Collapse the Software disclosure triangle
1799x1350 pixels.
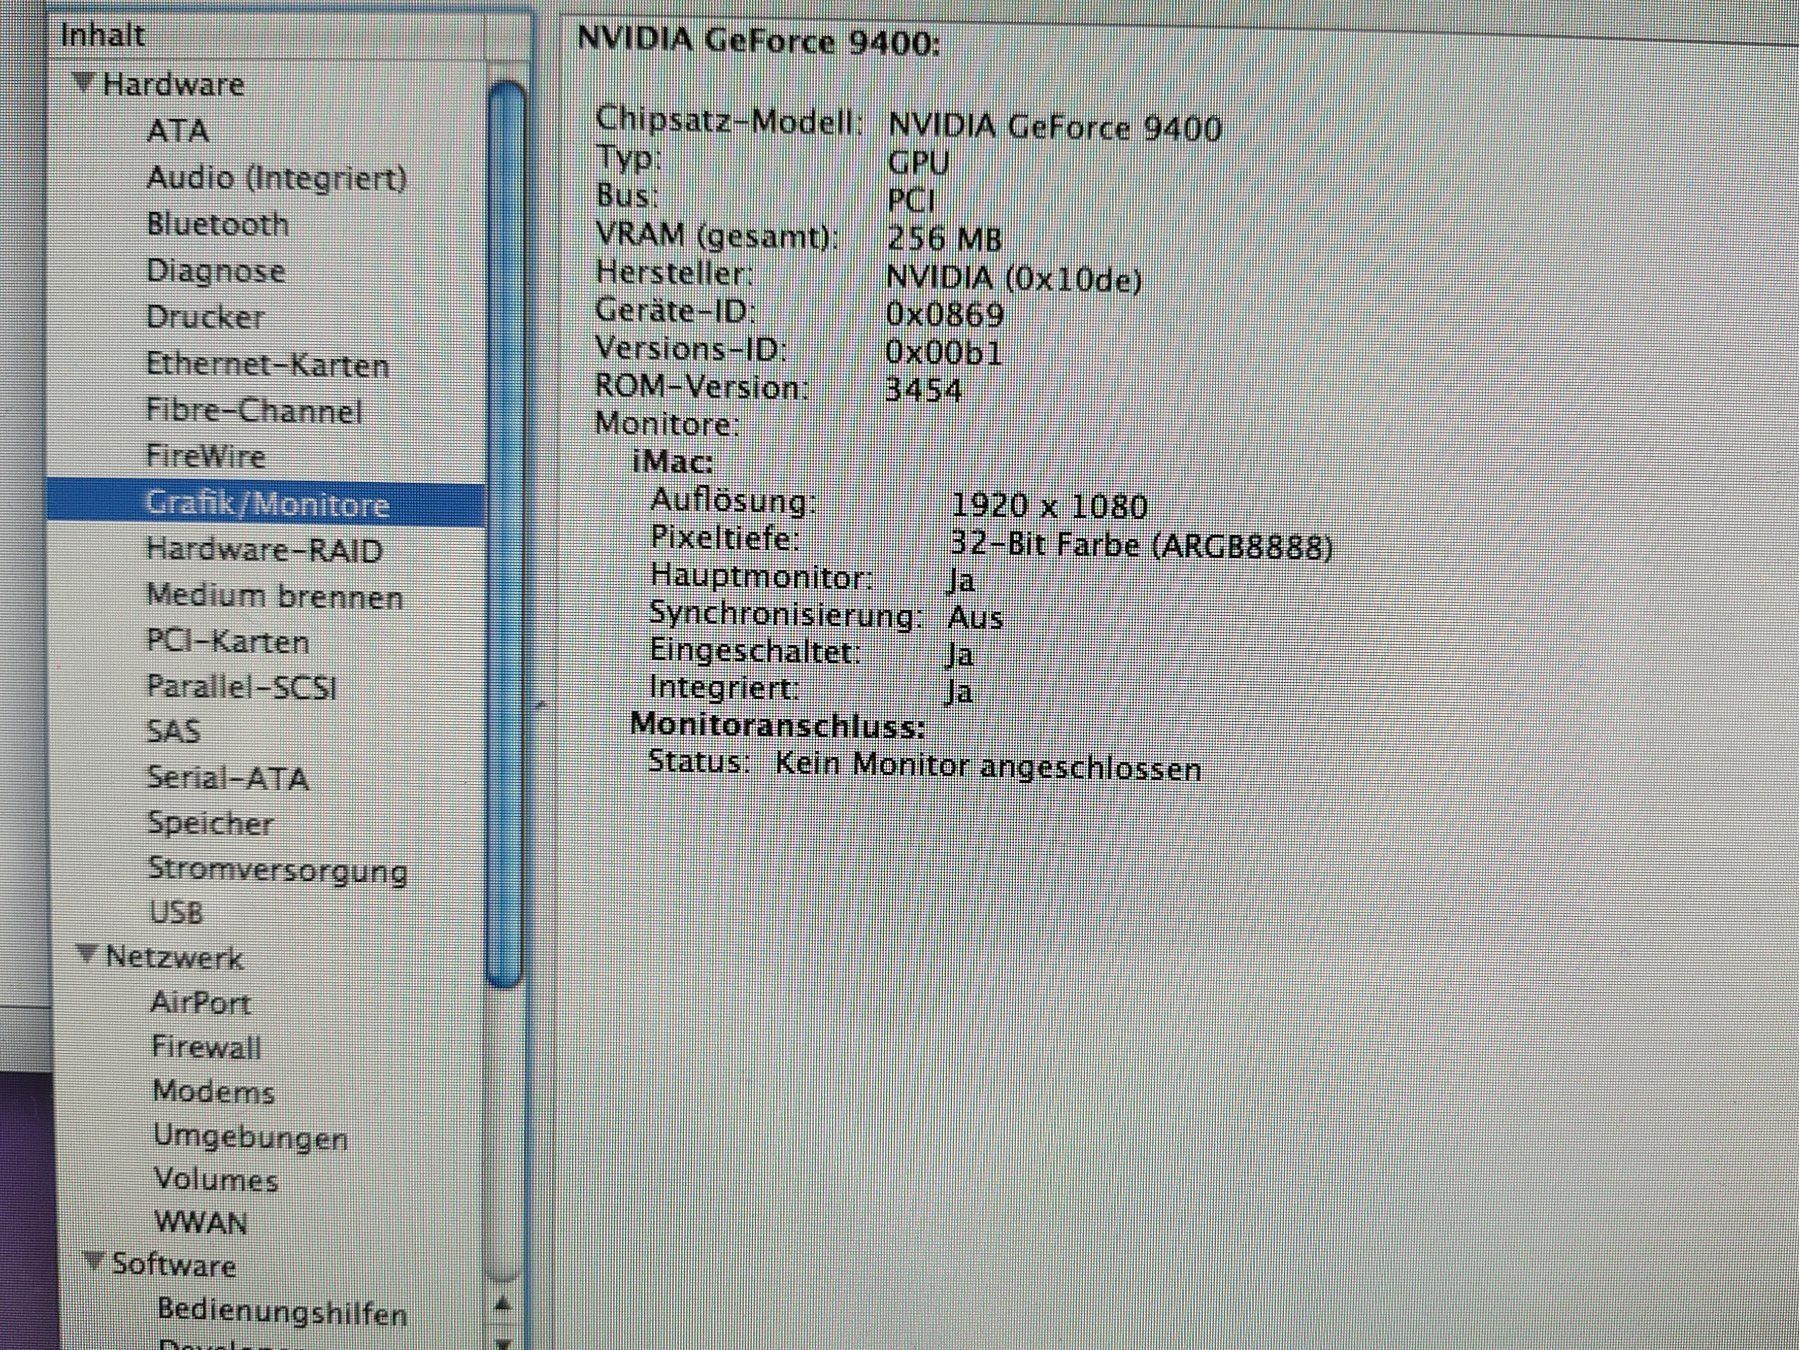94,1261
